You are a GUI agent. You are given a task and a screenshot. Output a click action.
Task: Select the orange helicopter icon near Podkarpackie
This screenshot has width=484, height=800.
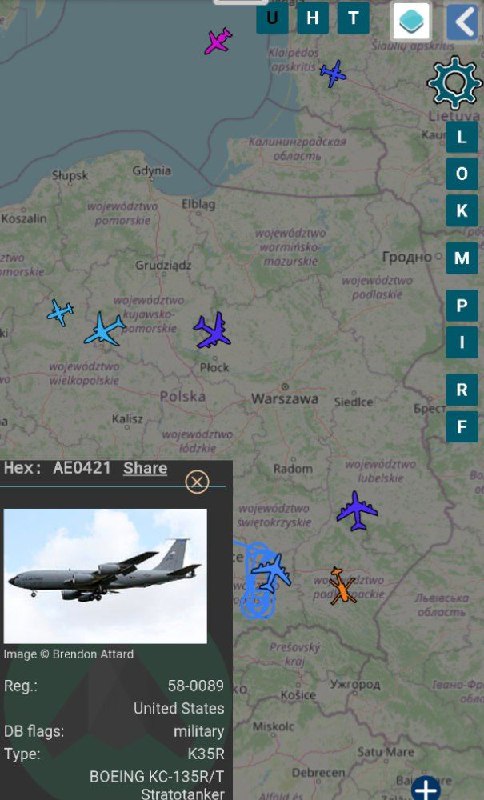point(342,586)
